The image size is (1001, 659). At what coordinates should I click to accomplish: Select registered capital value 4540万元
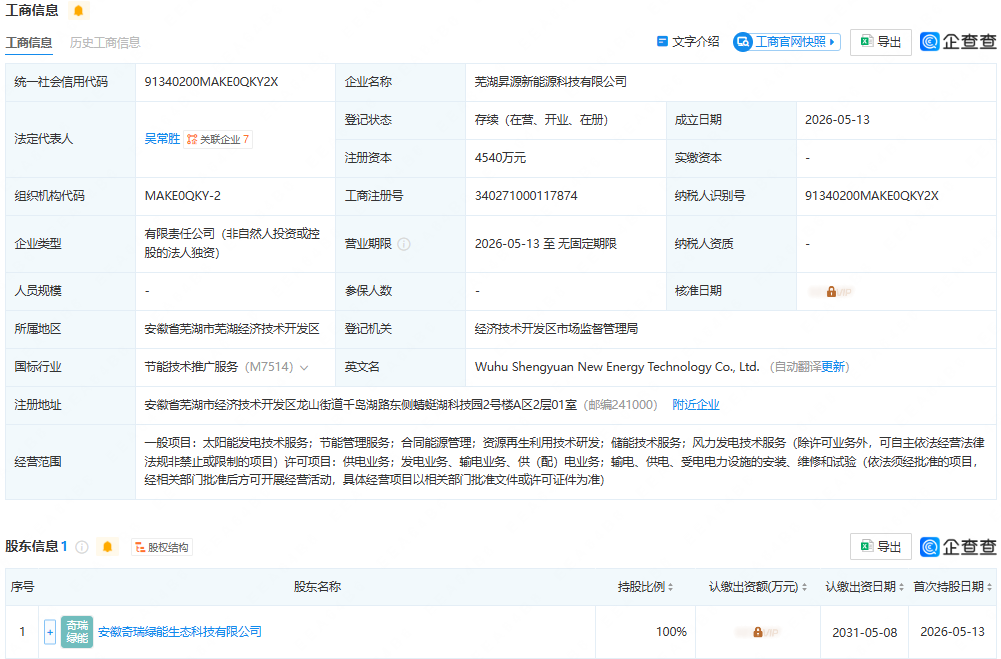[x=500, y=158]
